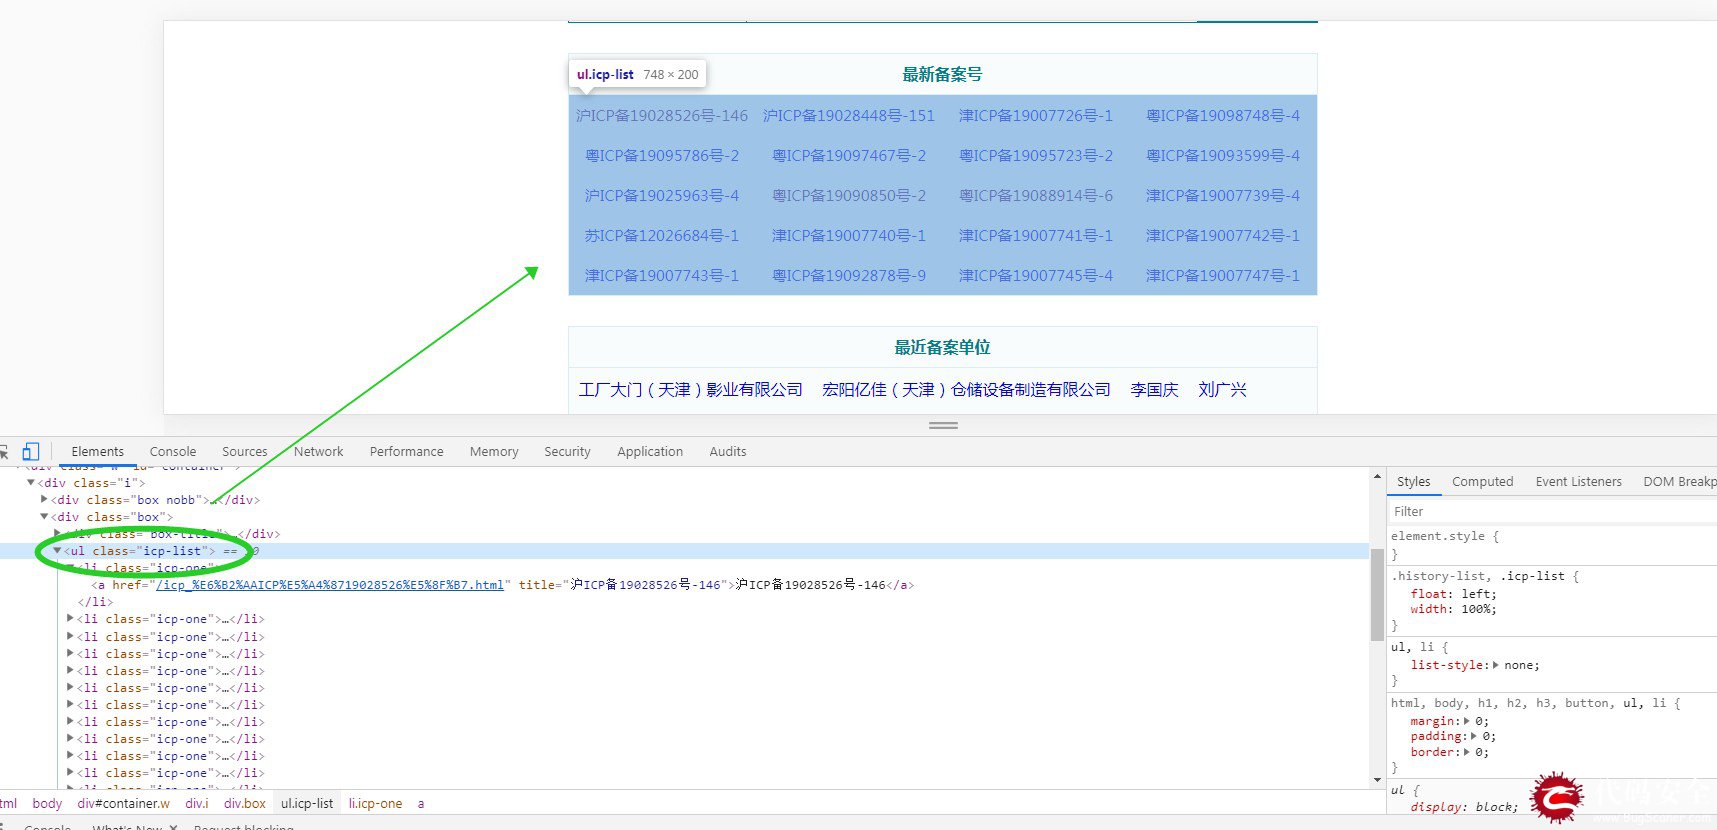Viewport: 1717px width, 830px height.
Task: Open link 津ICP备19007743号-1
Action: 662,276
